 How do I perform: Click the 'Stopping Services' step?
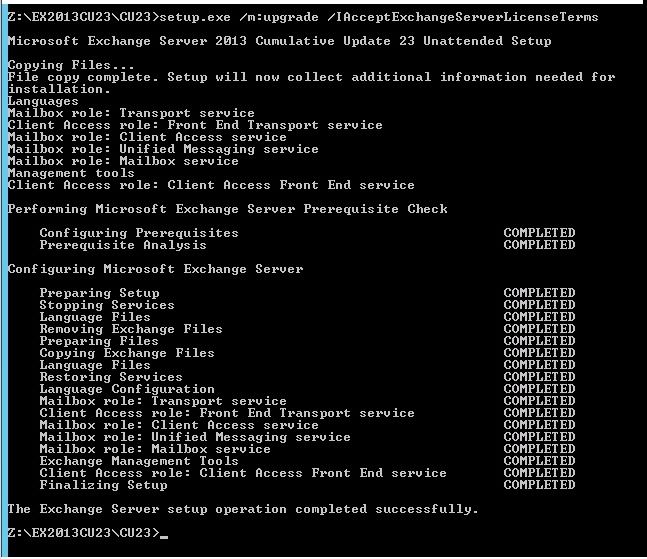(x=107, y=305)
